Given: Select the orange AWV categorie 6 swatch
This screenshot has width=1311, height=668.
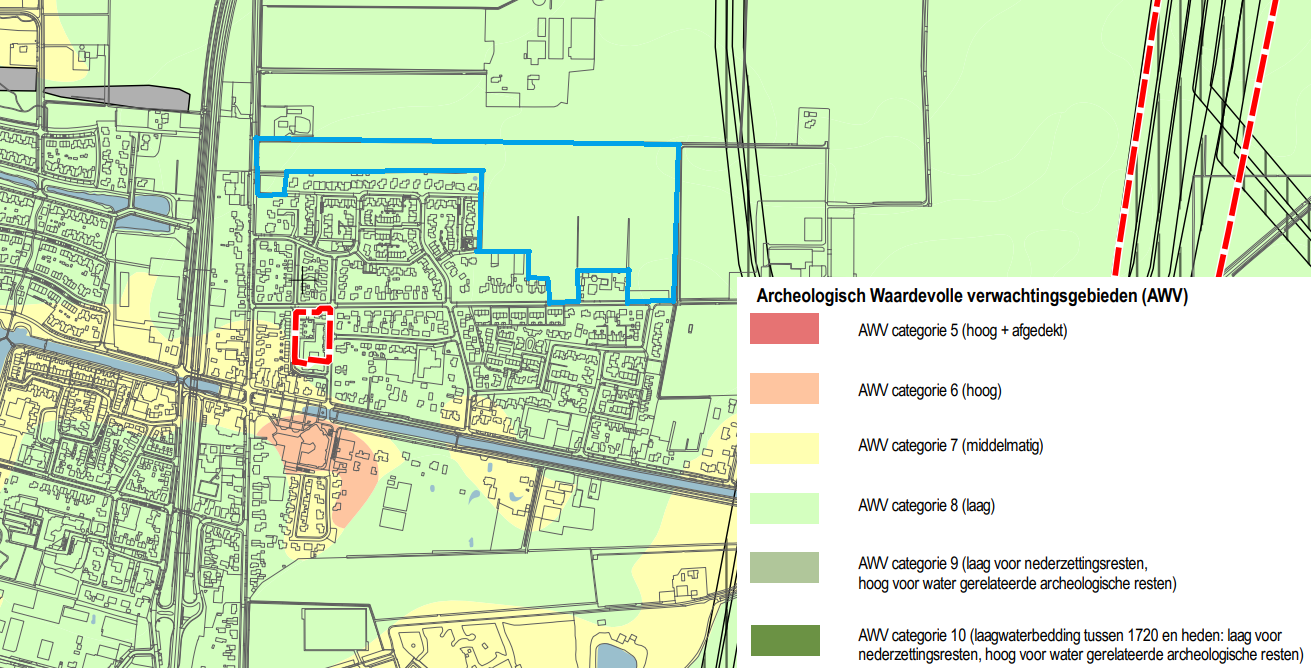Looking at the screenshot, I should (784, 389).
